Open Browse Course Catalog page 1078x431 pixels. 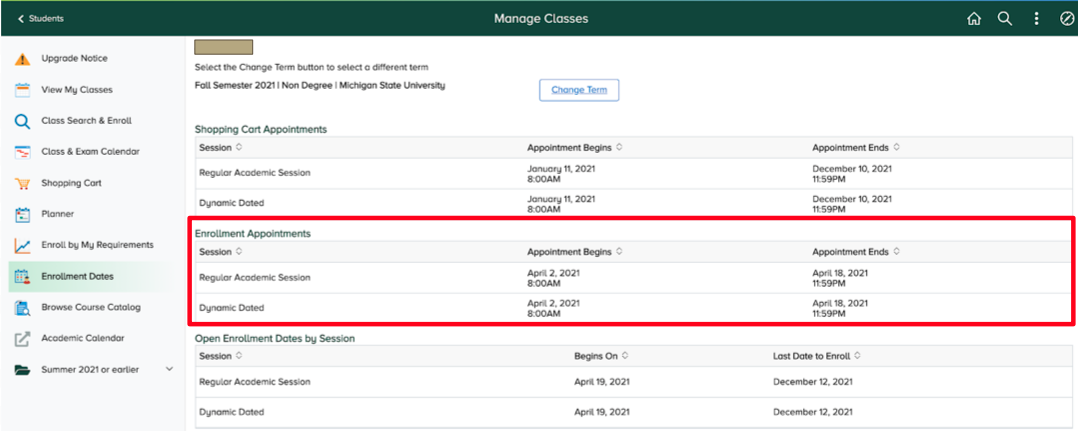point(90,308)
